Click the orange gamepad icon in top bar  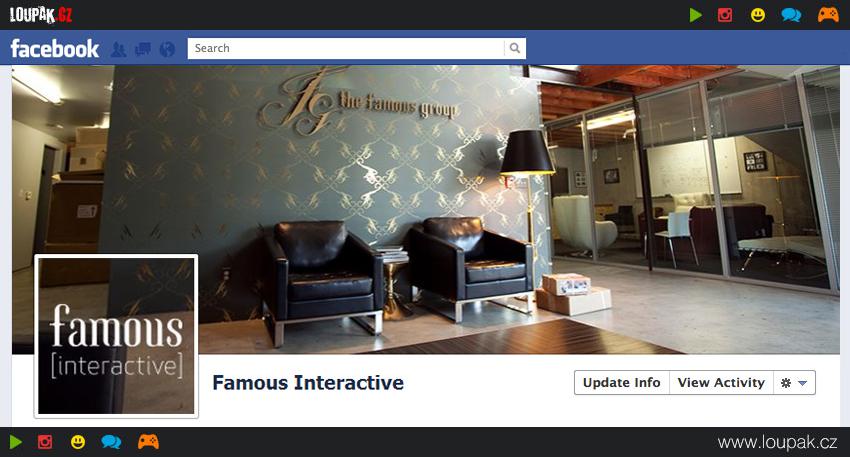(x=828, y=15)
